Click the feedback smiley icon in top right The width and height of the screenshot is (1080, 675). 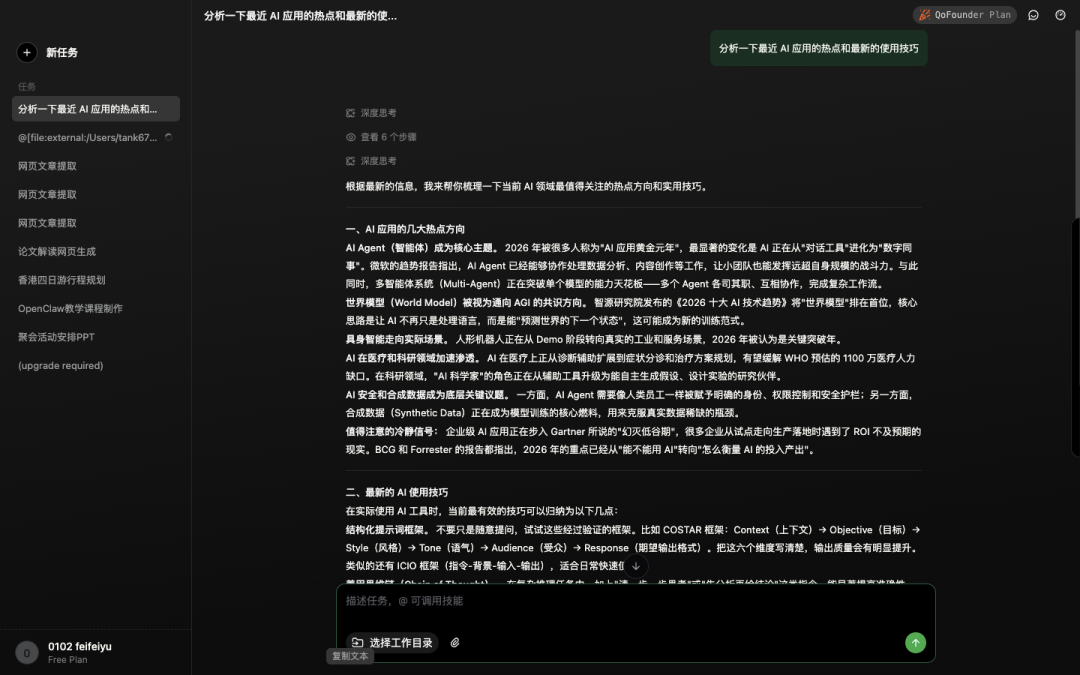(1033, 14)
